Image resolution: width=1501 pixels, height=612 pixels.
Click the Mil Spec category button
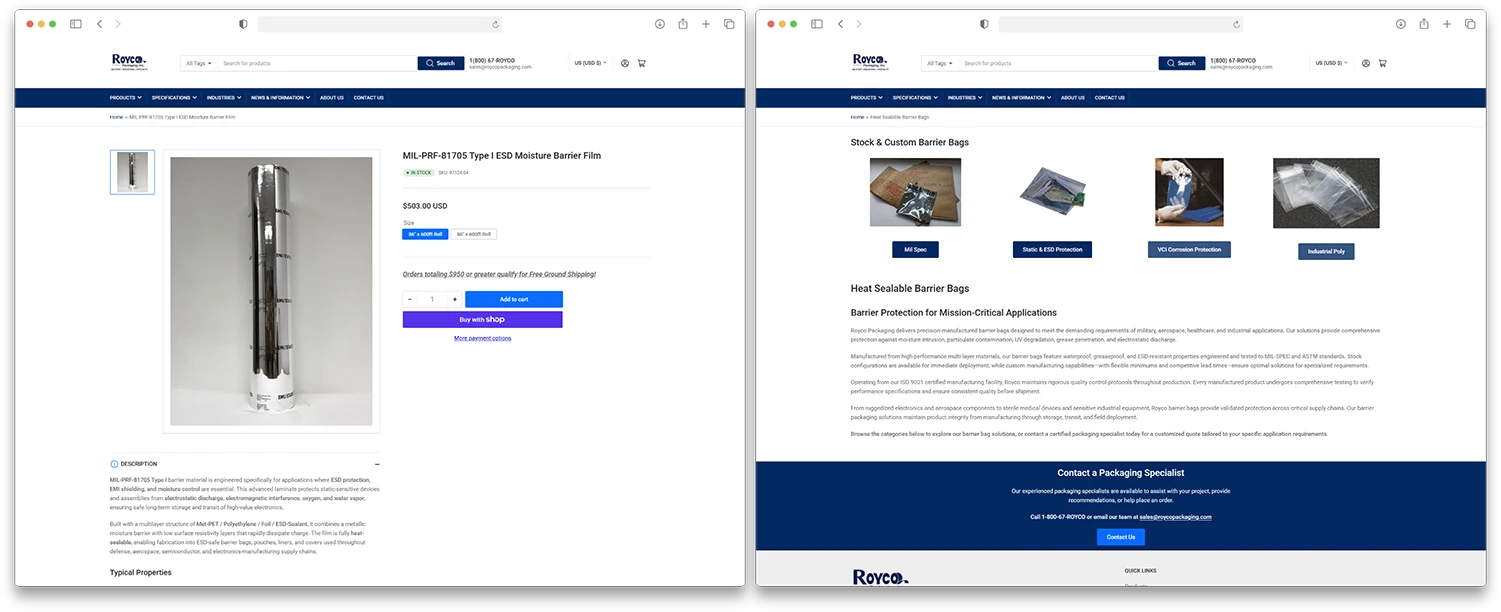point(915,249)
